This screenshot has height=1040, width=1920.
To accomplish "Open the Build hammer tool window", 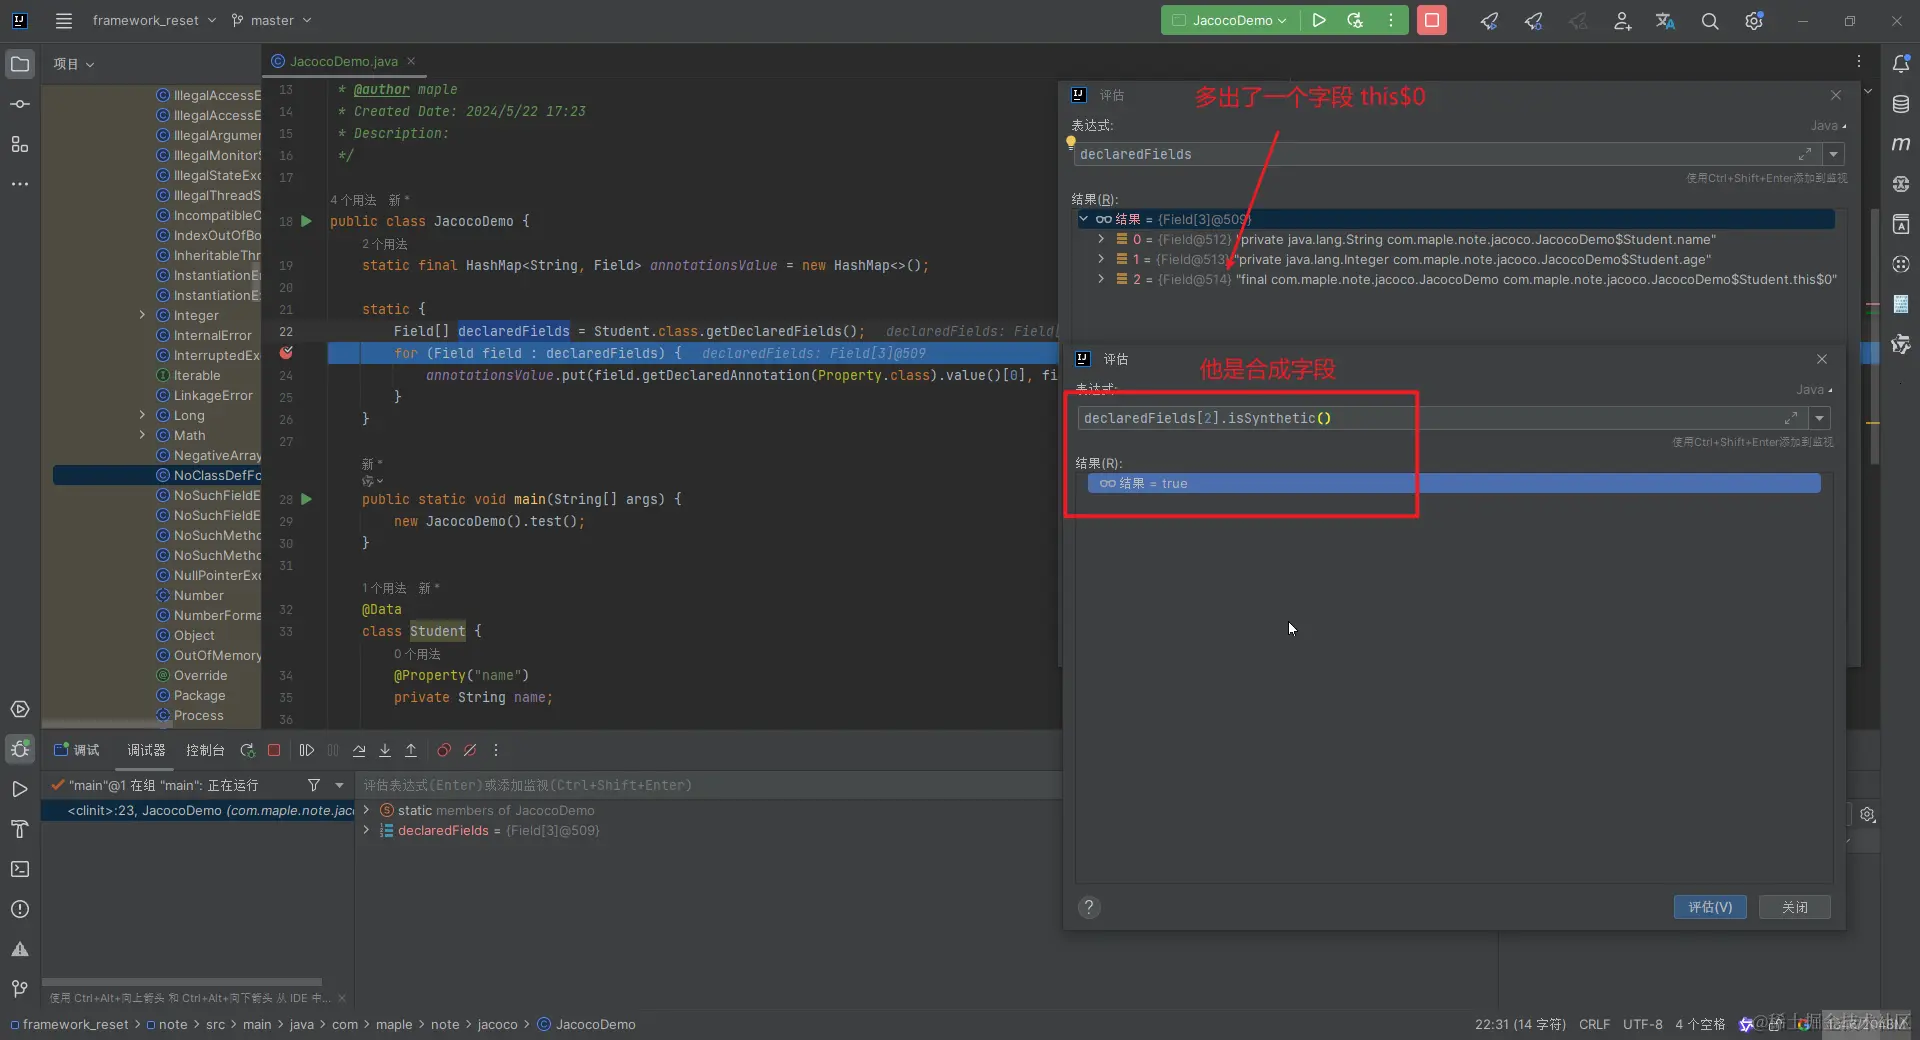I will click(x=20, y=829).
